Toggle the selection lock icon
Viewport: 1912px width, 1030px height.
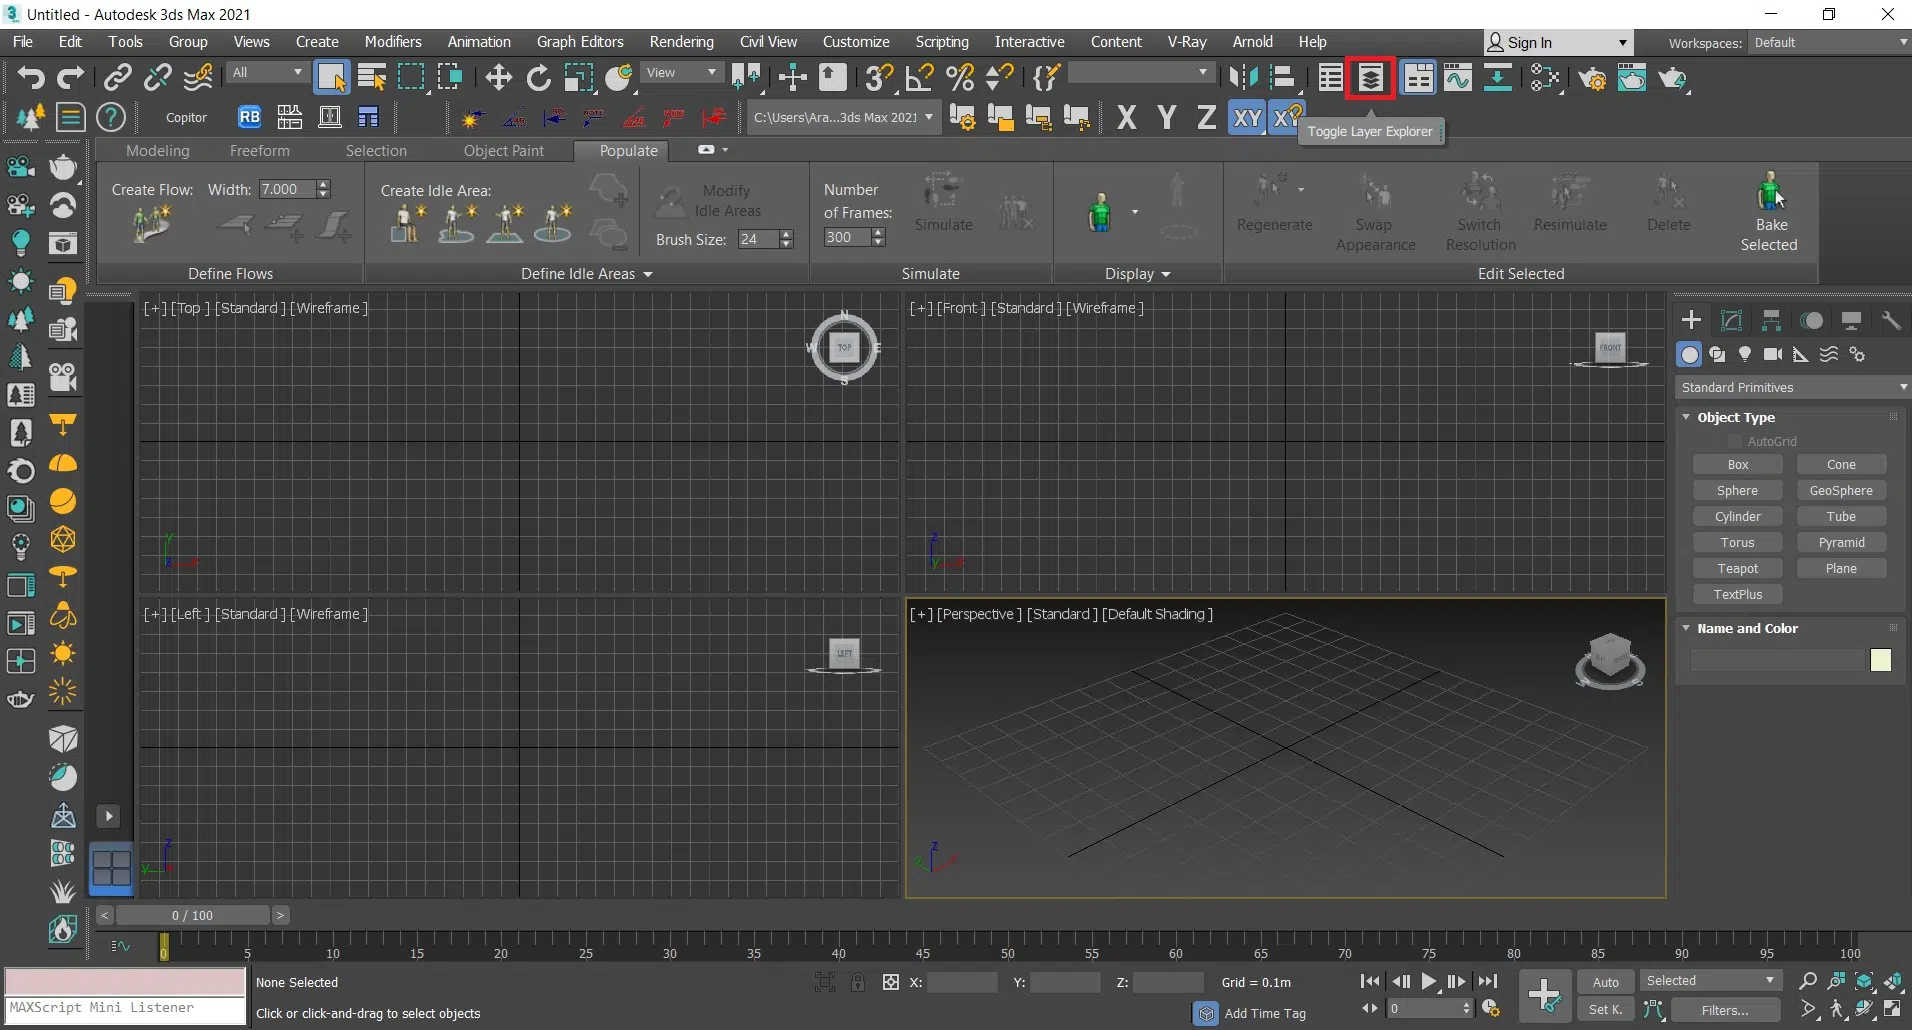(857, 982)
